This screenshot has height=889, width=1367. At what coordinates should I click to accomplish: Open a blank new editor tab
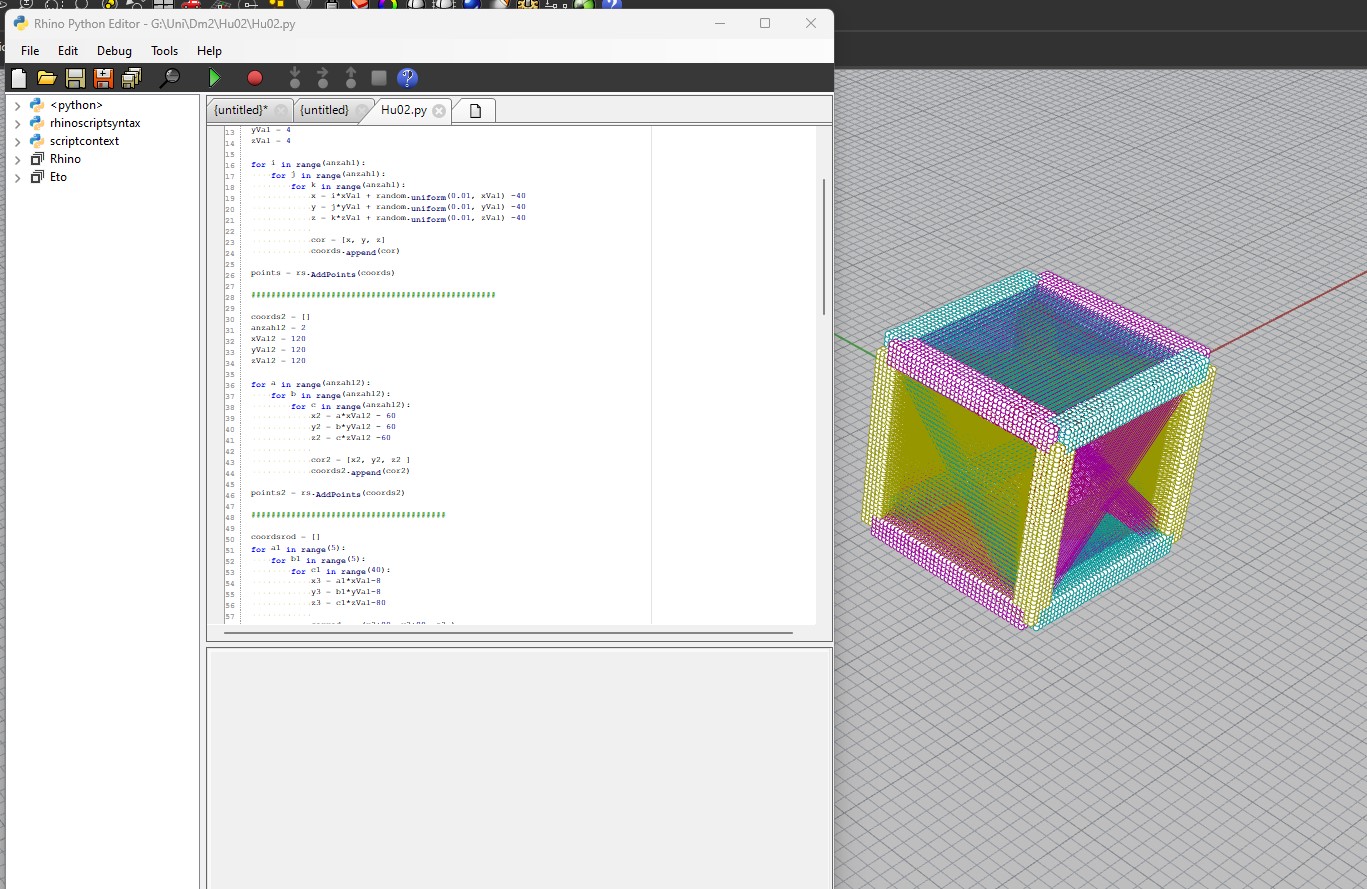coord(473,110)
